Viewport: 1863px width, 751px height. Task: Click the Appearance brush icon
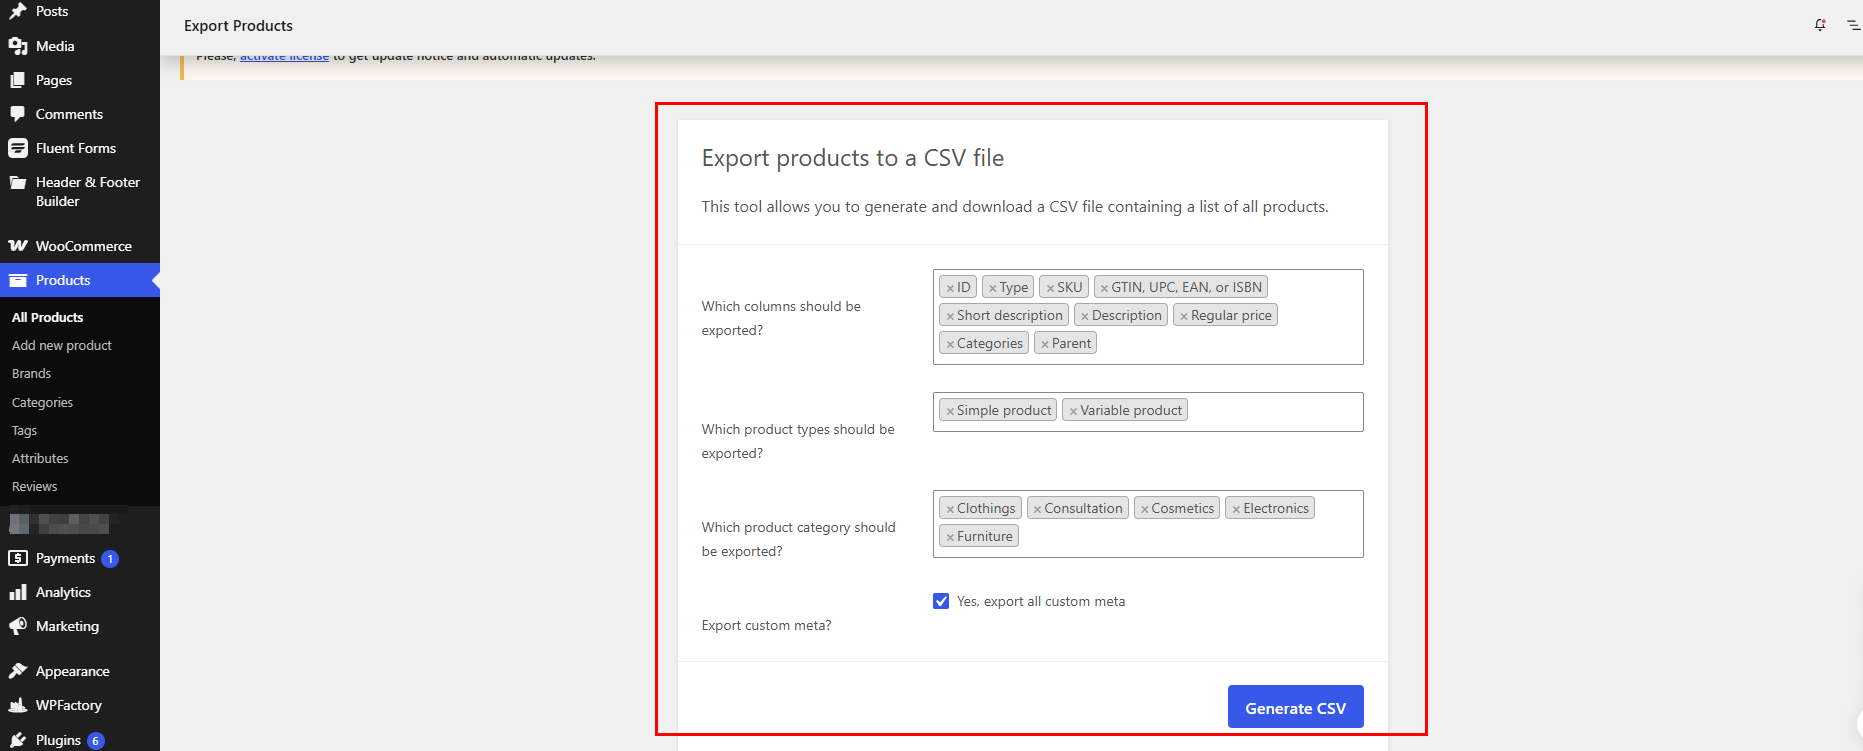[18, 671]
